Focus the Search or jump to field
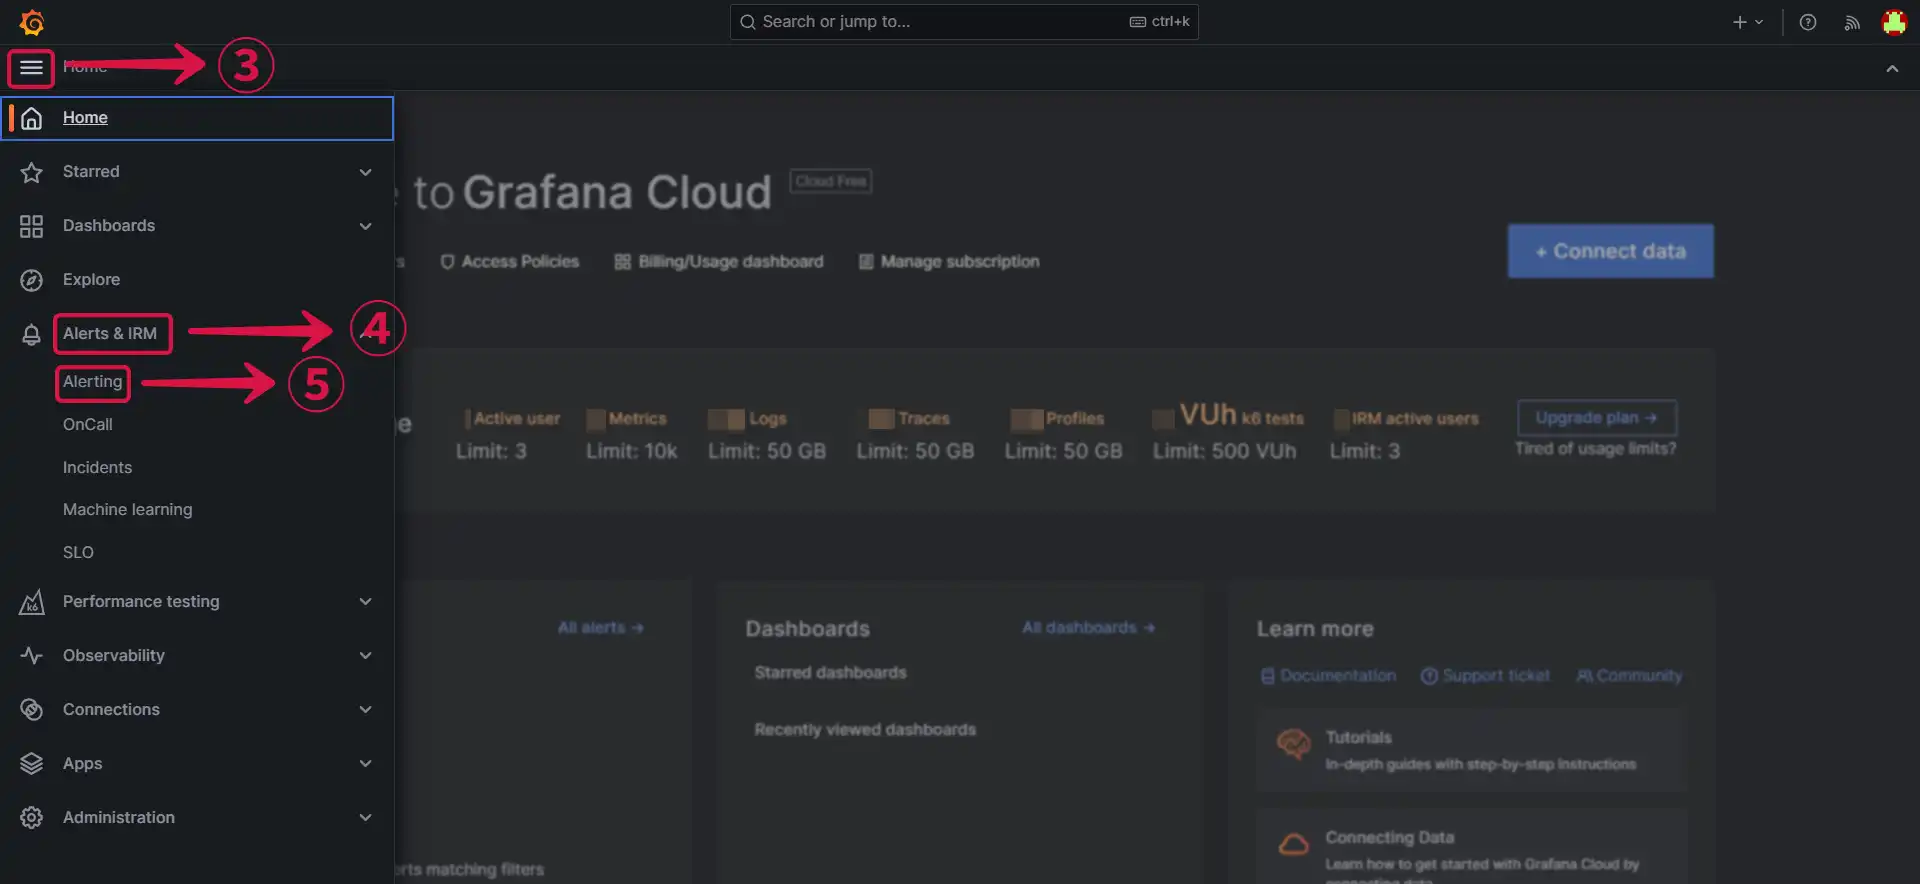This screenshot has height=884, width=1920. coord(964,22)
